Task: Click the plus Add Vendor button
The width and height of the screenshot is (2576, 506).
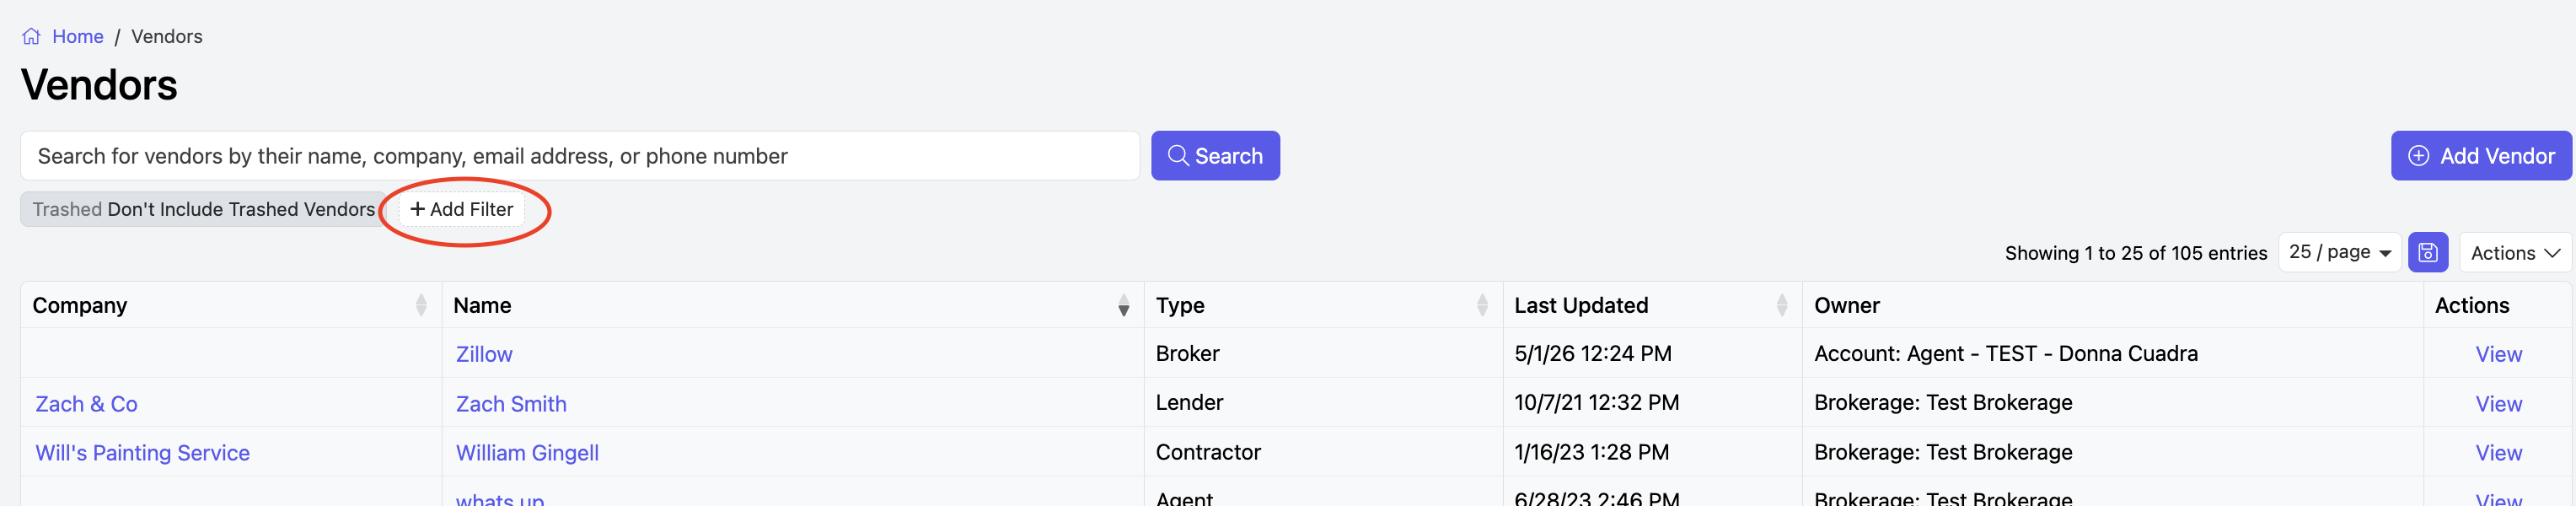Action: 2481,156
